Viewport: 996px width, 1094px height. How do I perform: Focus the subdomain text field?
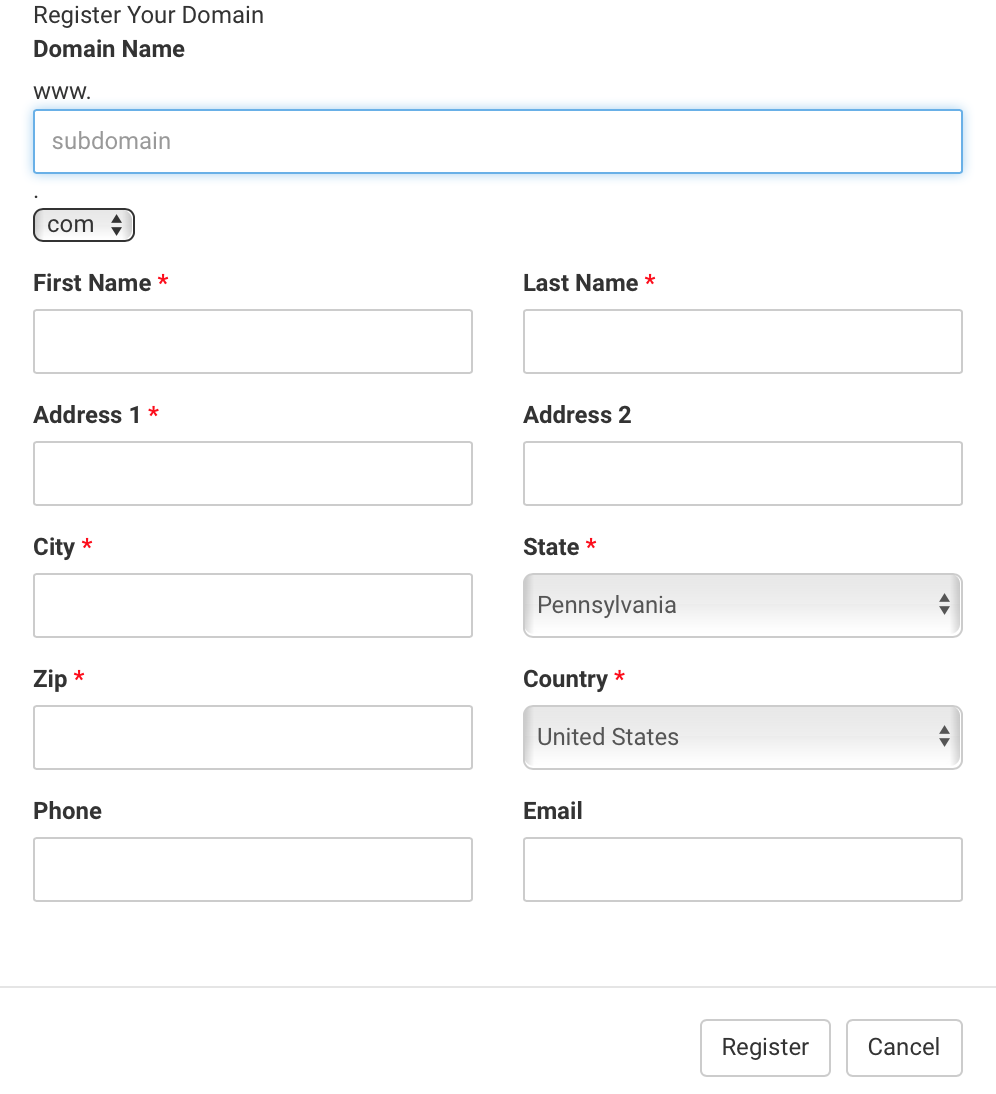tap(498, 142)
